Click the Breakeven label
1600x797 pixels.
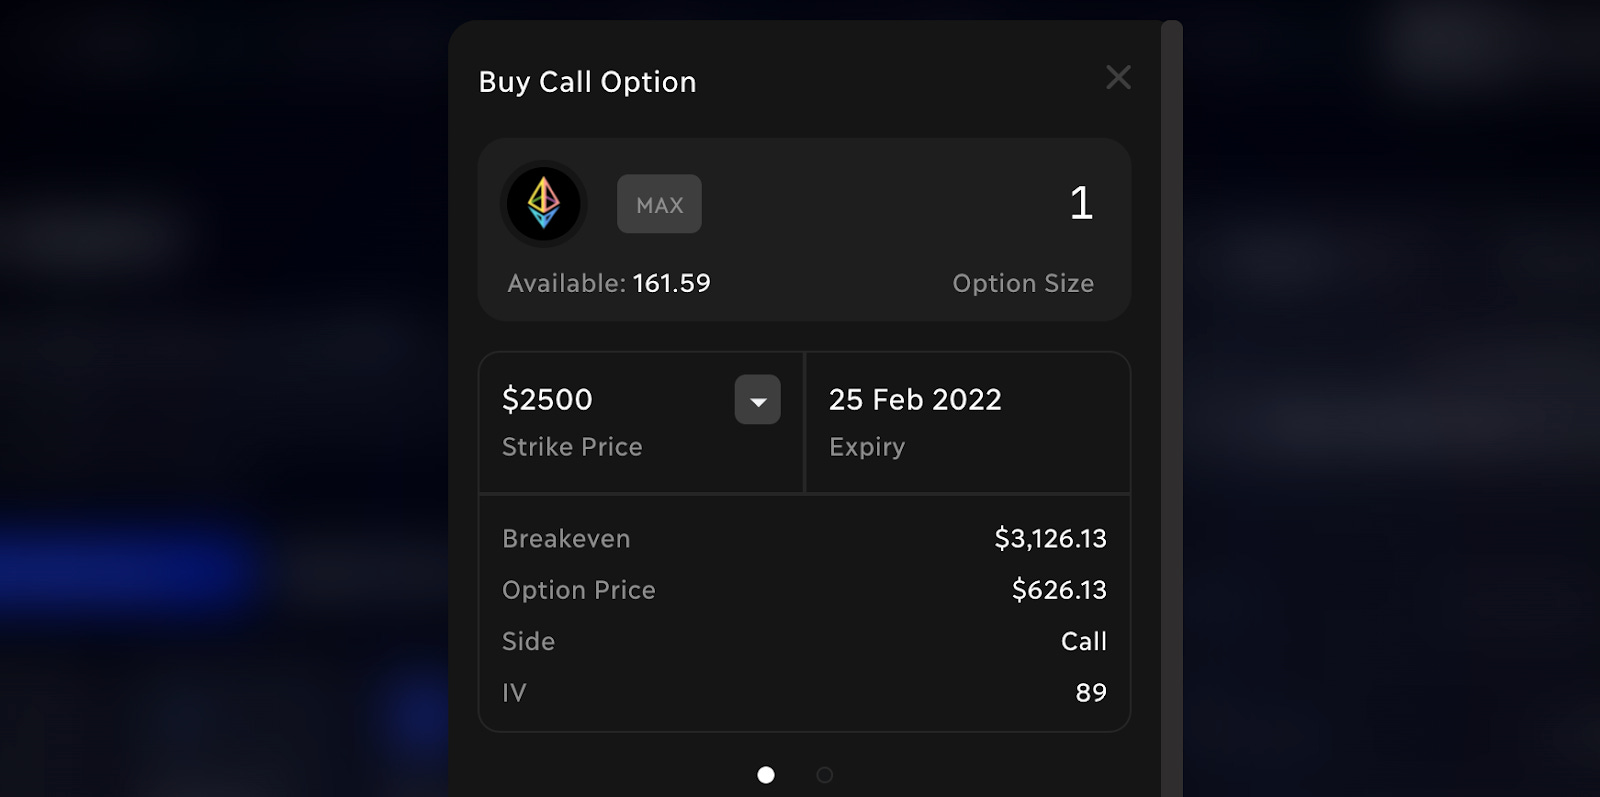[x=566, y=539]
